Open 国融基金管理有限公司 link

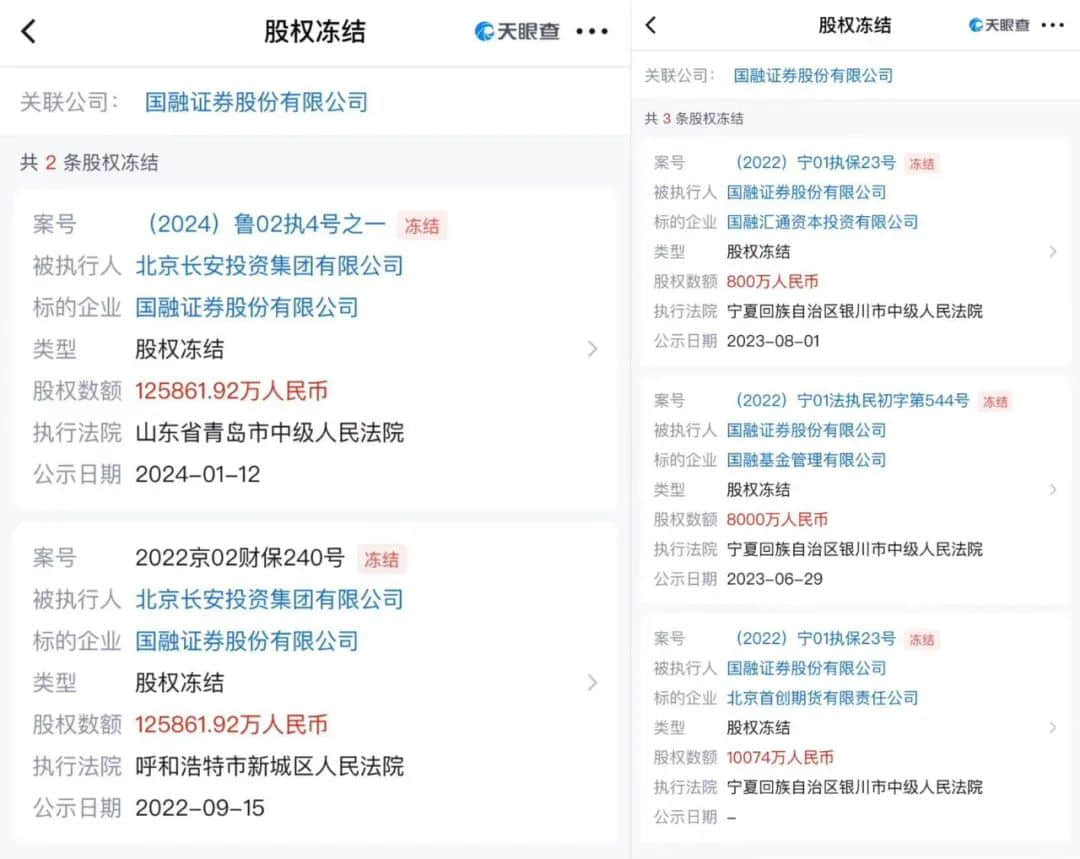pyautogui.click(x=807, y=459)
